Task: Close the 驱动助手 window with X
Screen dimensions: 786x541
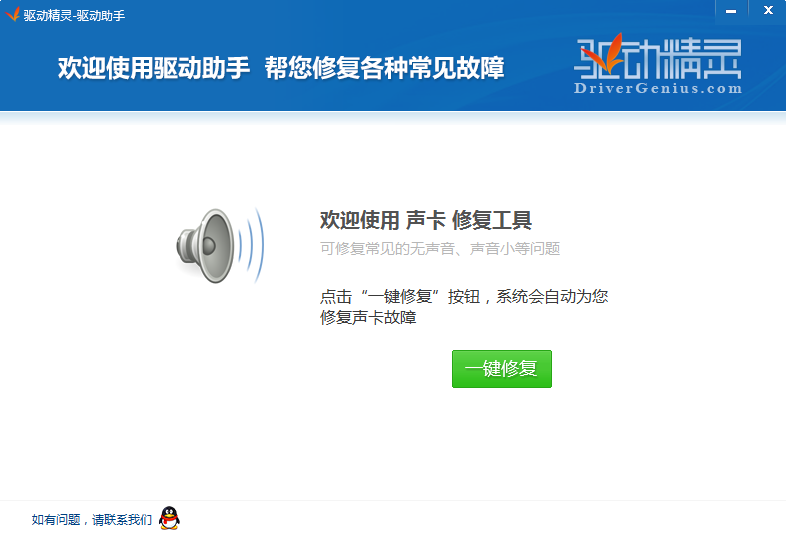Action: [x=768, y=11]
